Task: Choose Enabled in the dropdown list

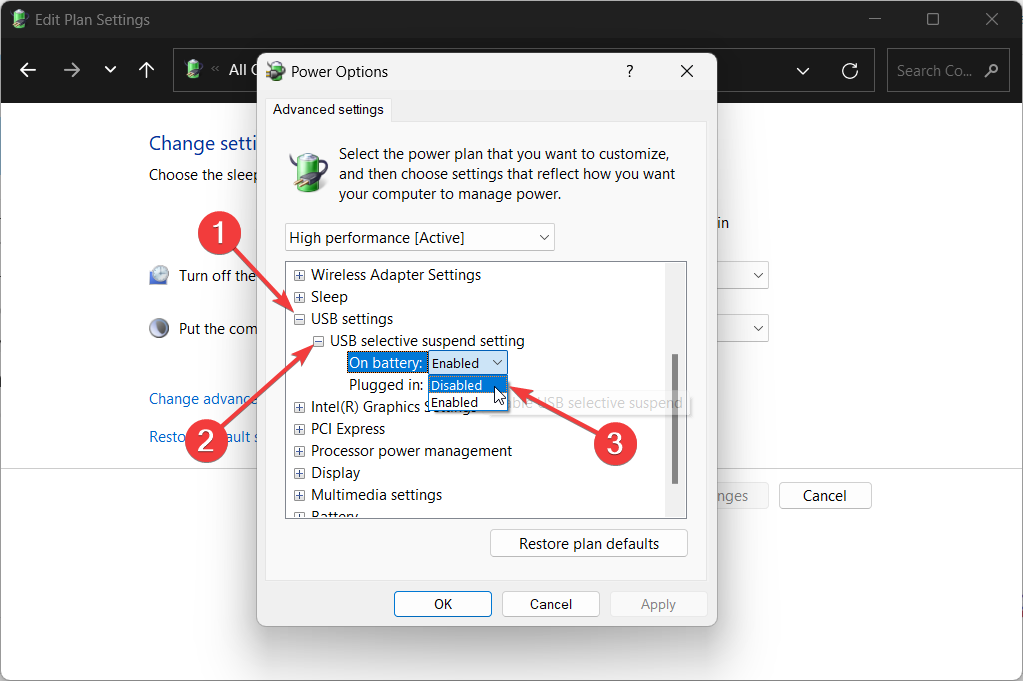Action: pos(467,402)
